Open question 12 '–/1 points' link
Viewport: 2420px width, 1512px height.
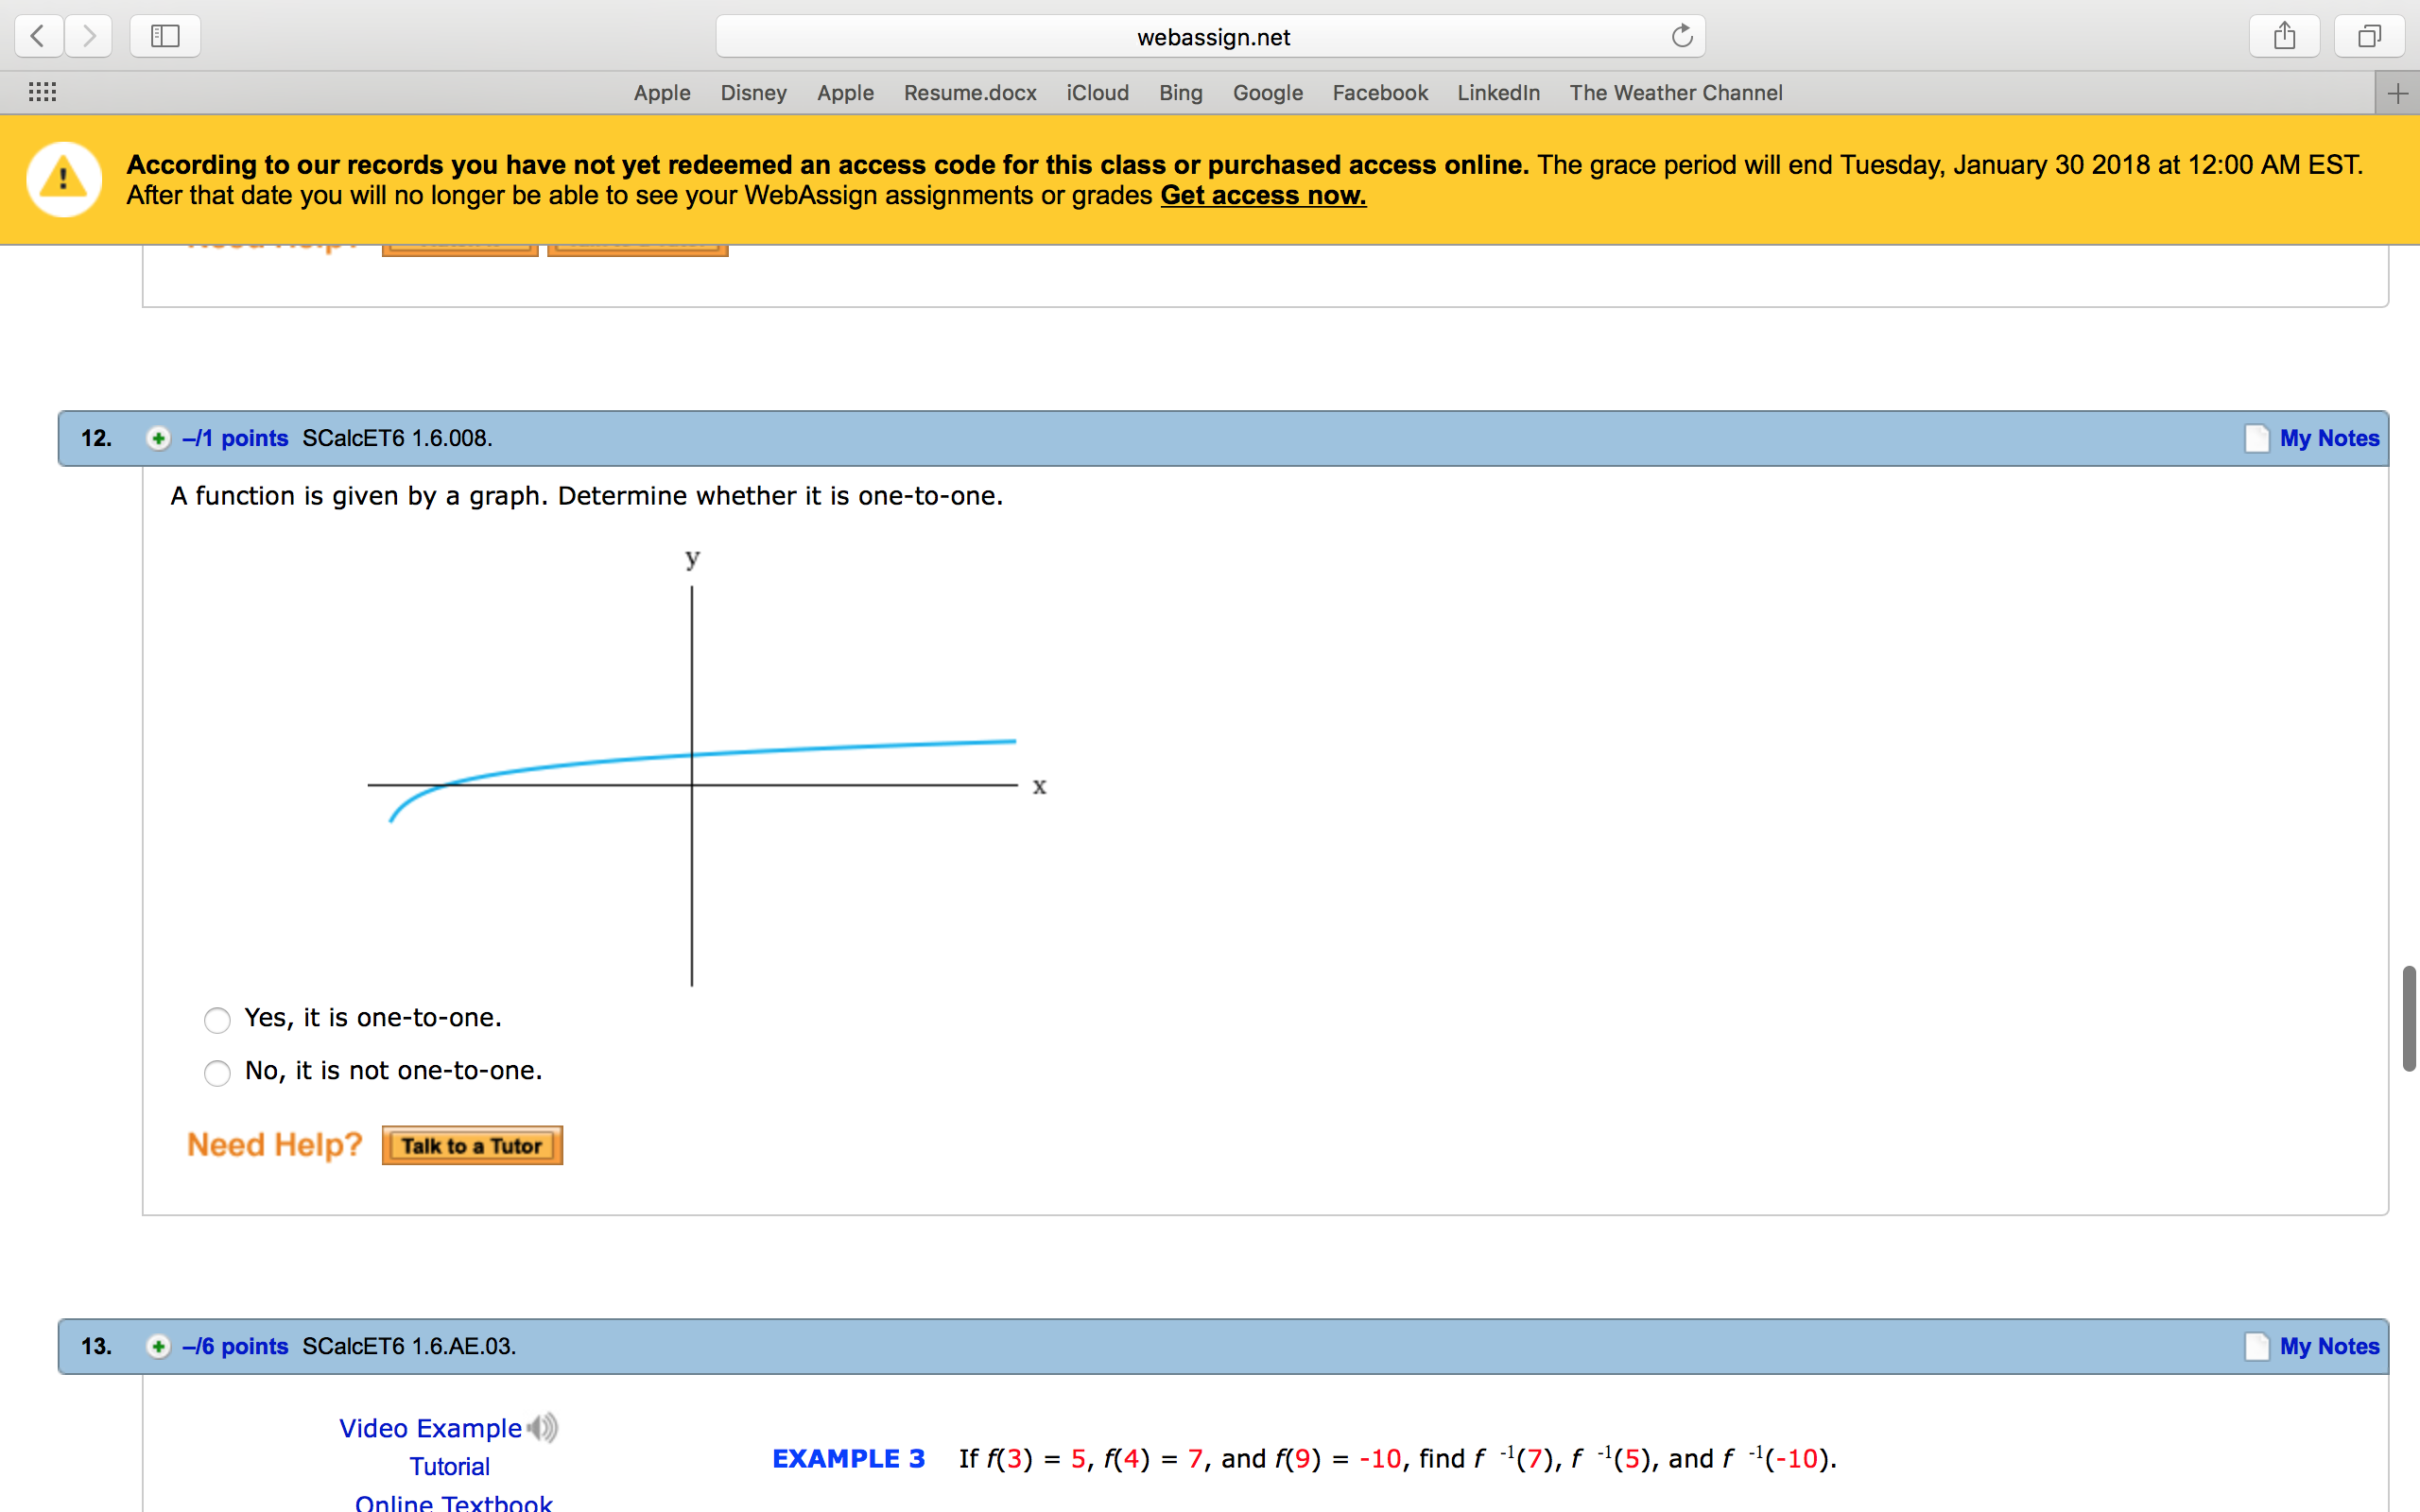click(235, 438)
